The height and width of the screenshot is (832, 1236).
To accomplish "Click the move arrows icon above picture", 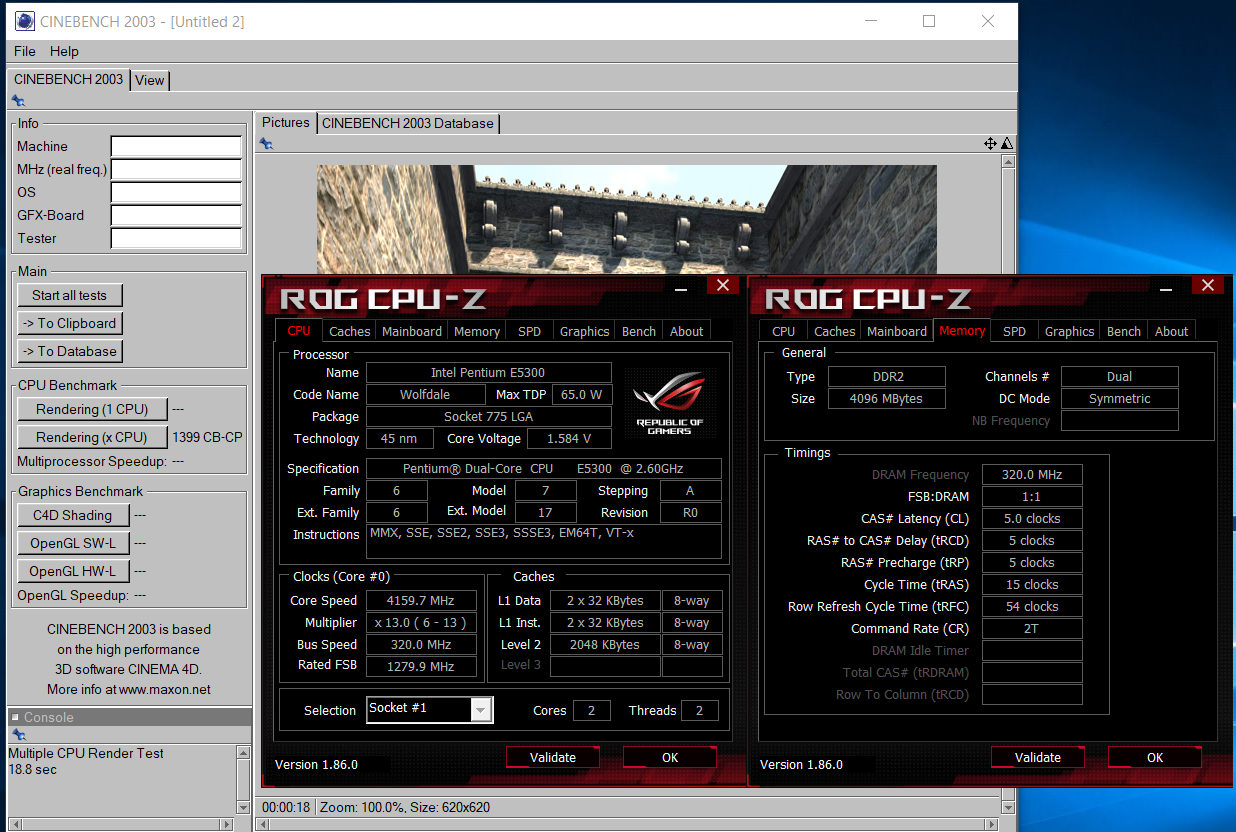I will [x=990, y=144].
